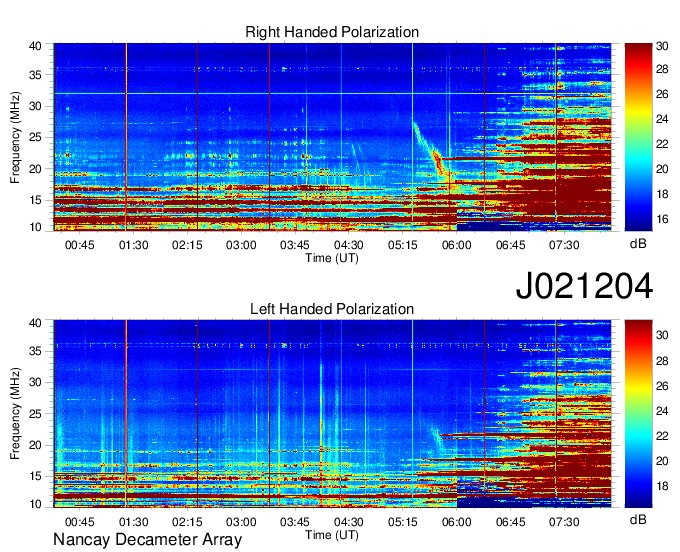The image size is (680, 552).
Task: Click the '10' frequency tick on the lower plot
Action: click(x=35, y=504)
